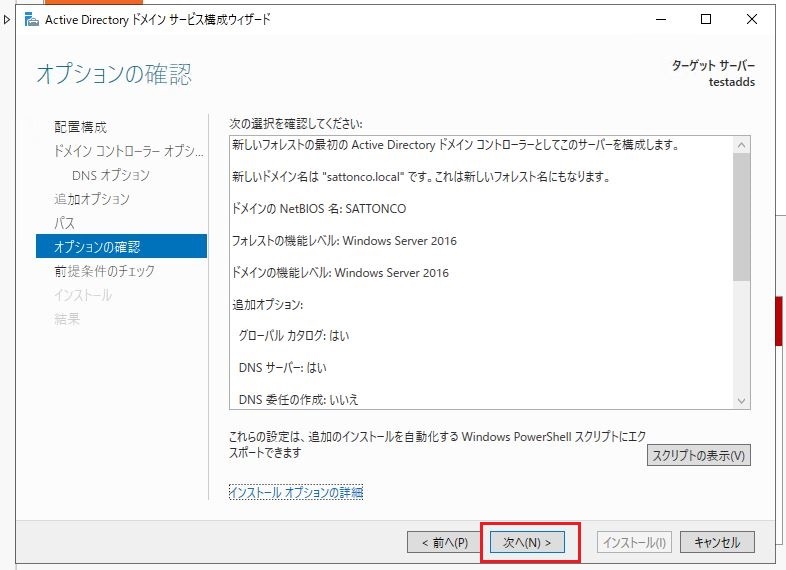Viewport: 786px width, 570px height.
Task: Click the NetBIOS 名: SATTONCO line
Action: pyautogui.click(x=319, y=209)
